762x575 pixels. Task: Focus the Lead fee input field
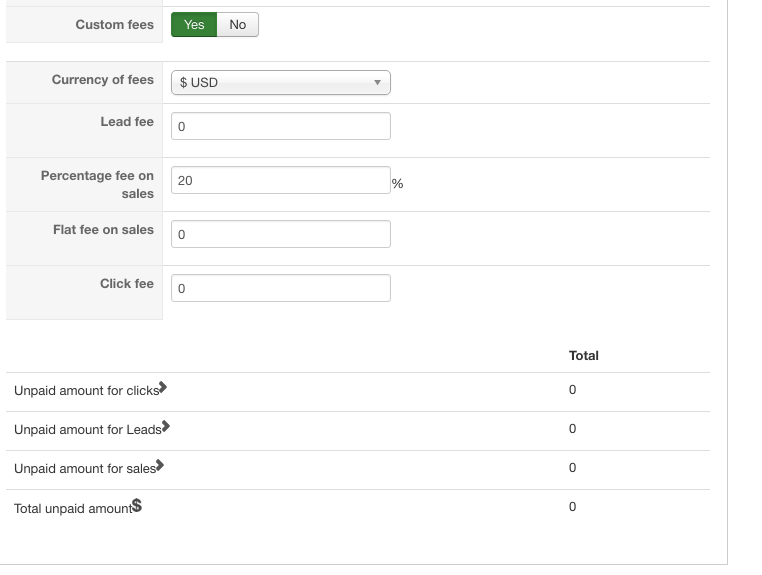[280, 126]
